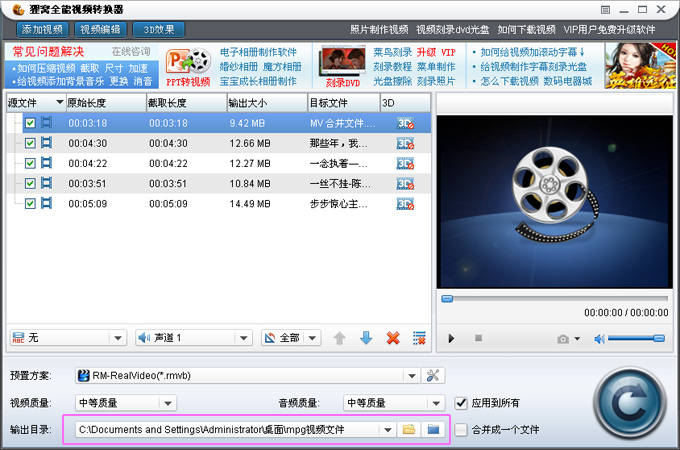This screenshot has height=450, width=680.
Task: Click the move down arrow icon
Action: tap(366, 338)
